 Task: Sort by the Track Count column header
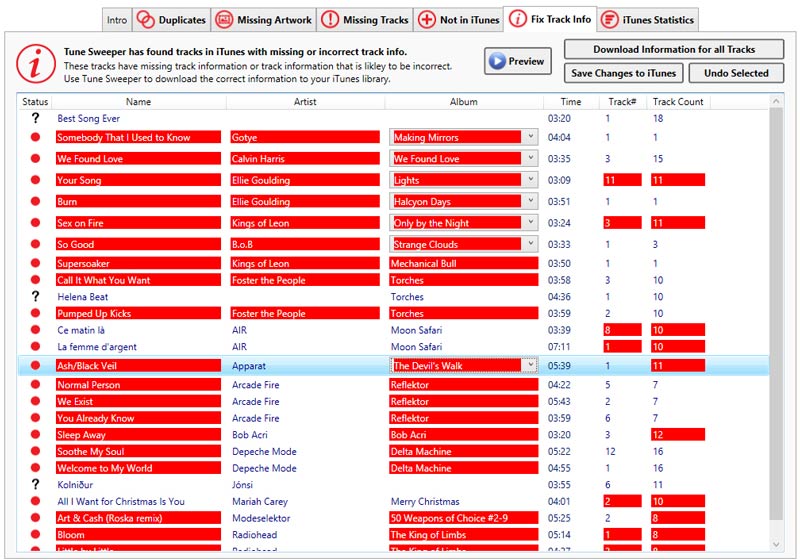(x=678, y=101)
